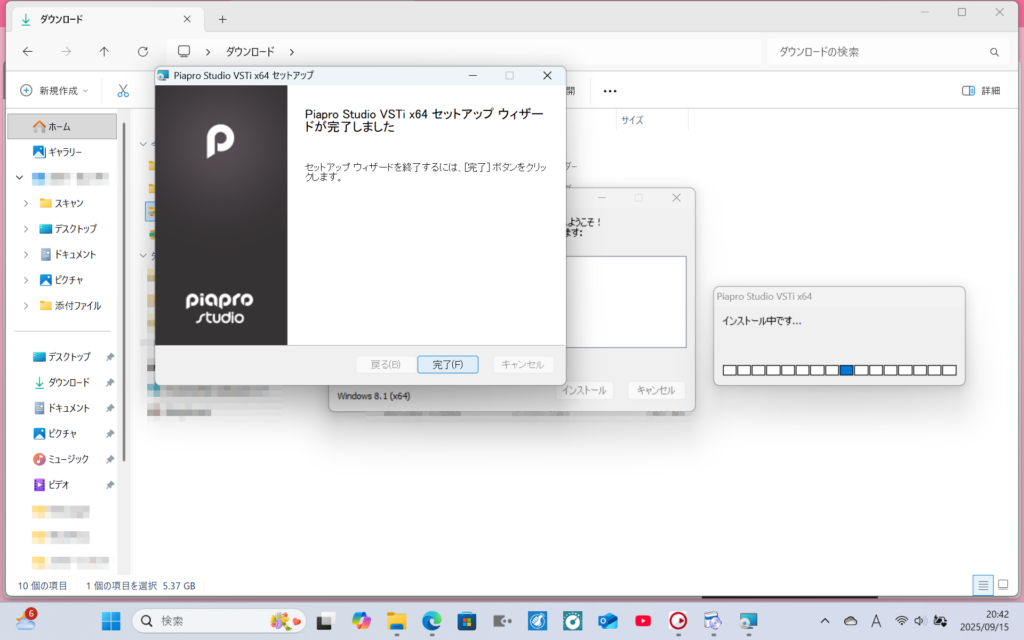
Task: Open the three-dots more options menu
Action: 609,91
